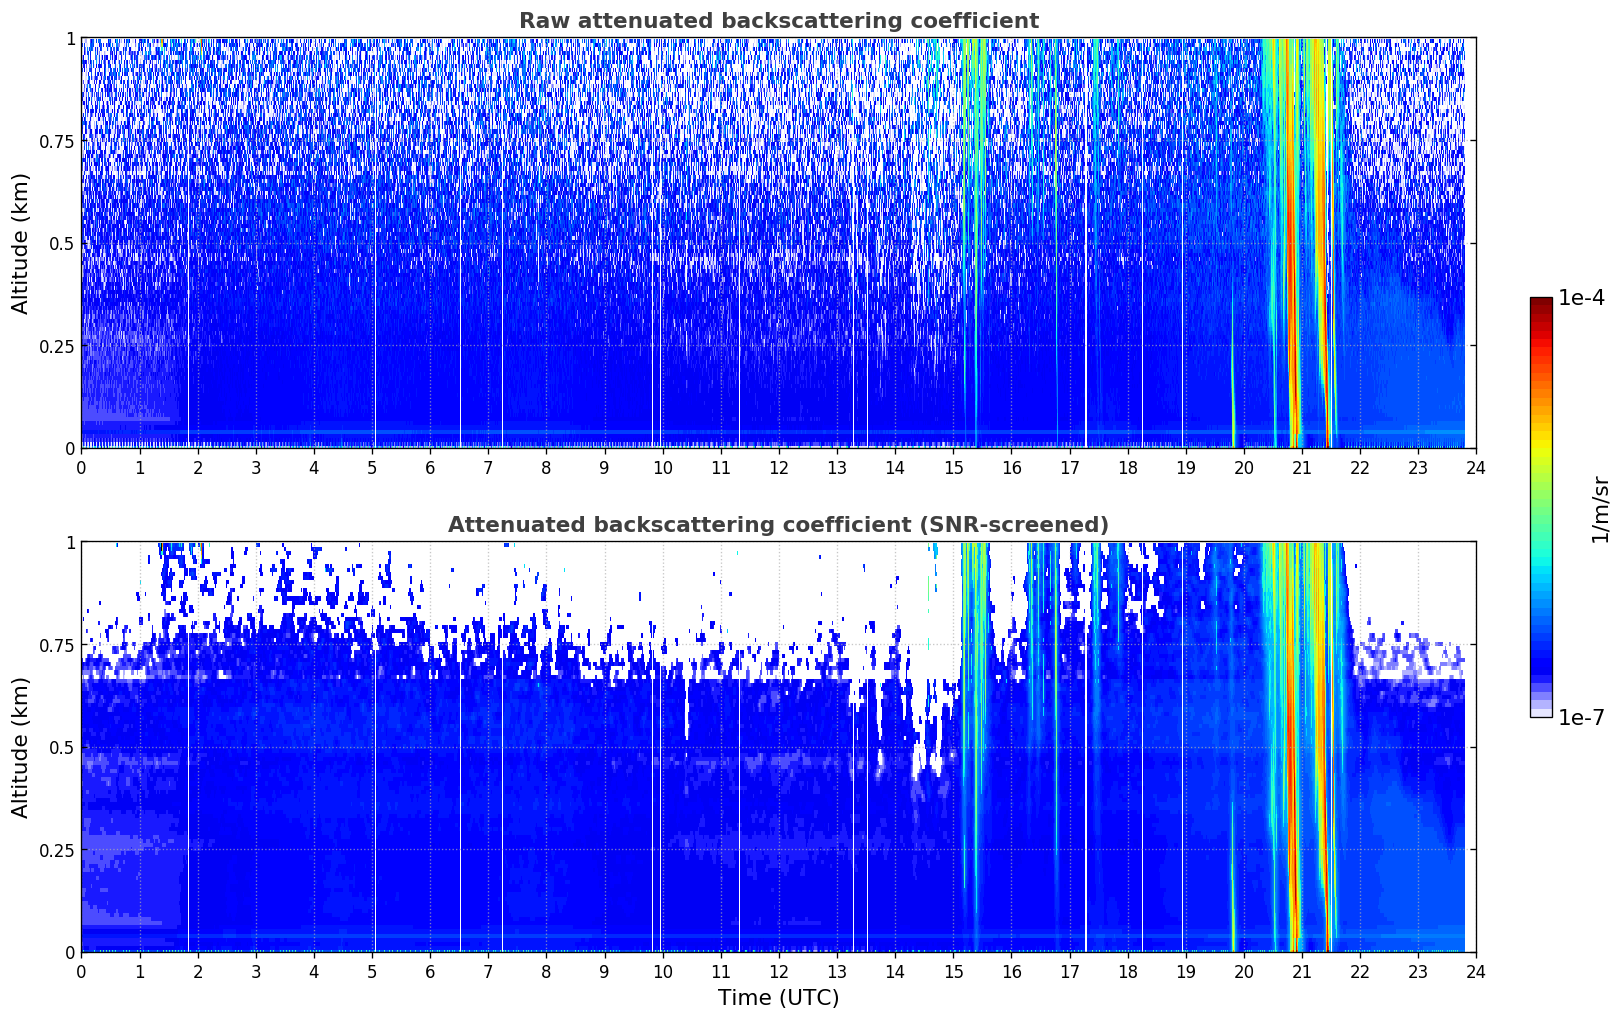Click the 'Raw attenuated backscattering coefficient' title

pyautogui.click(x=778, y=21)
